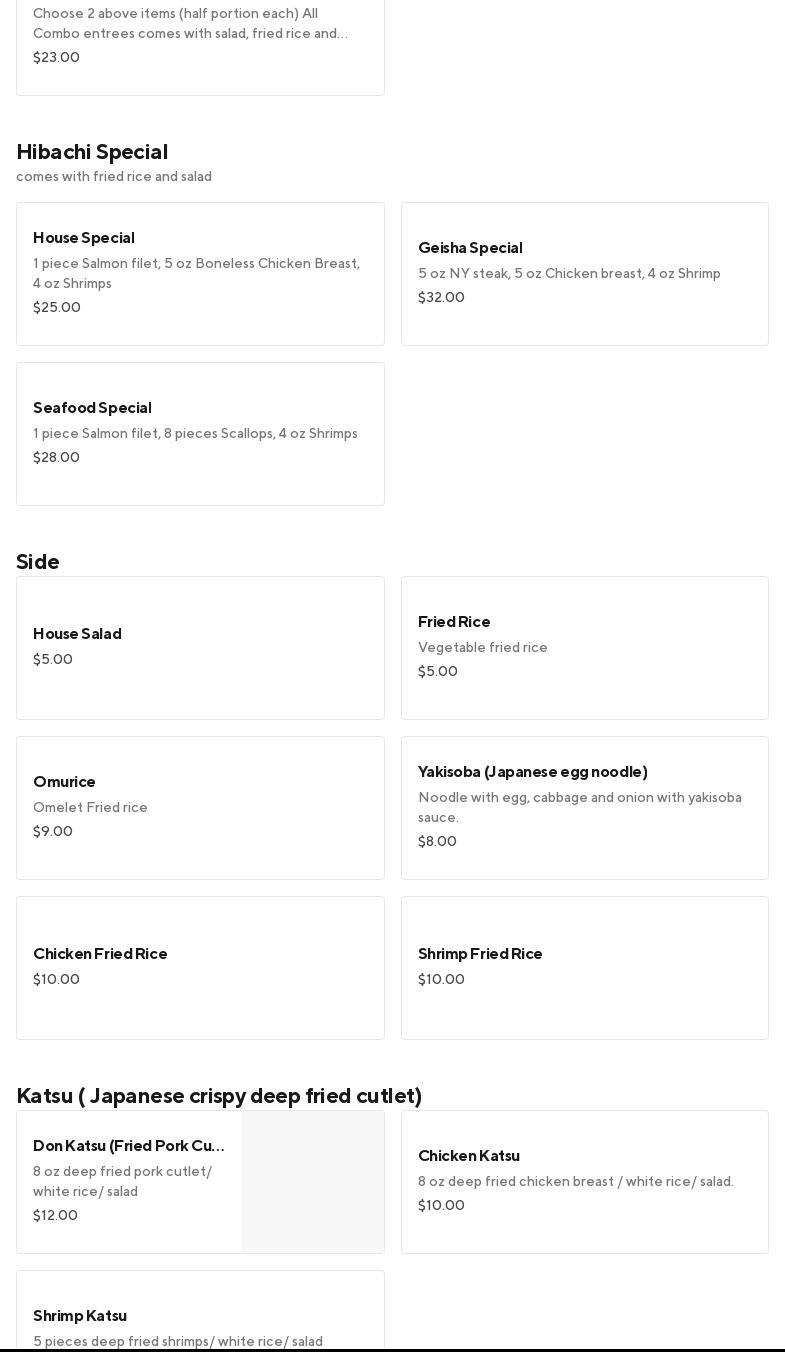Click the Hibachi Special section heading
Viewport: 785px width, 1352px height.
[92, 152]
